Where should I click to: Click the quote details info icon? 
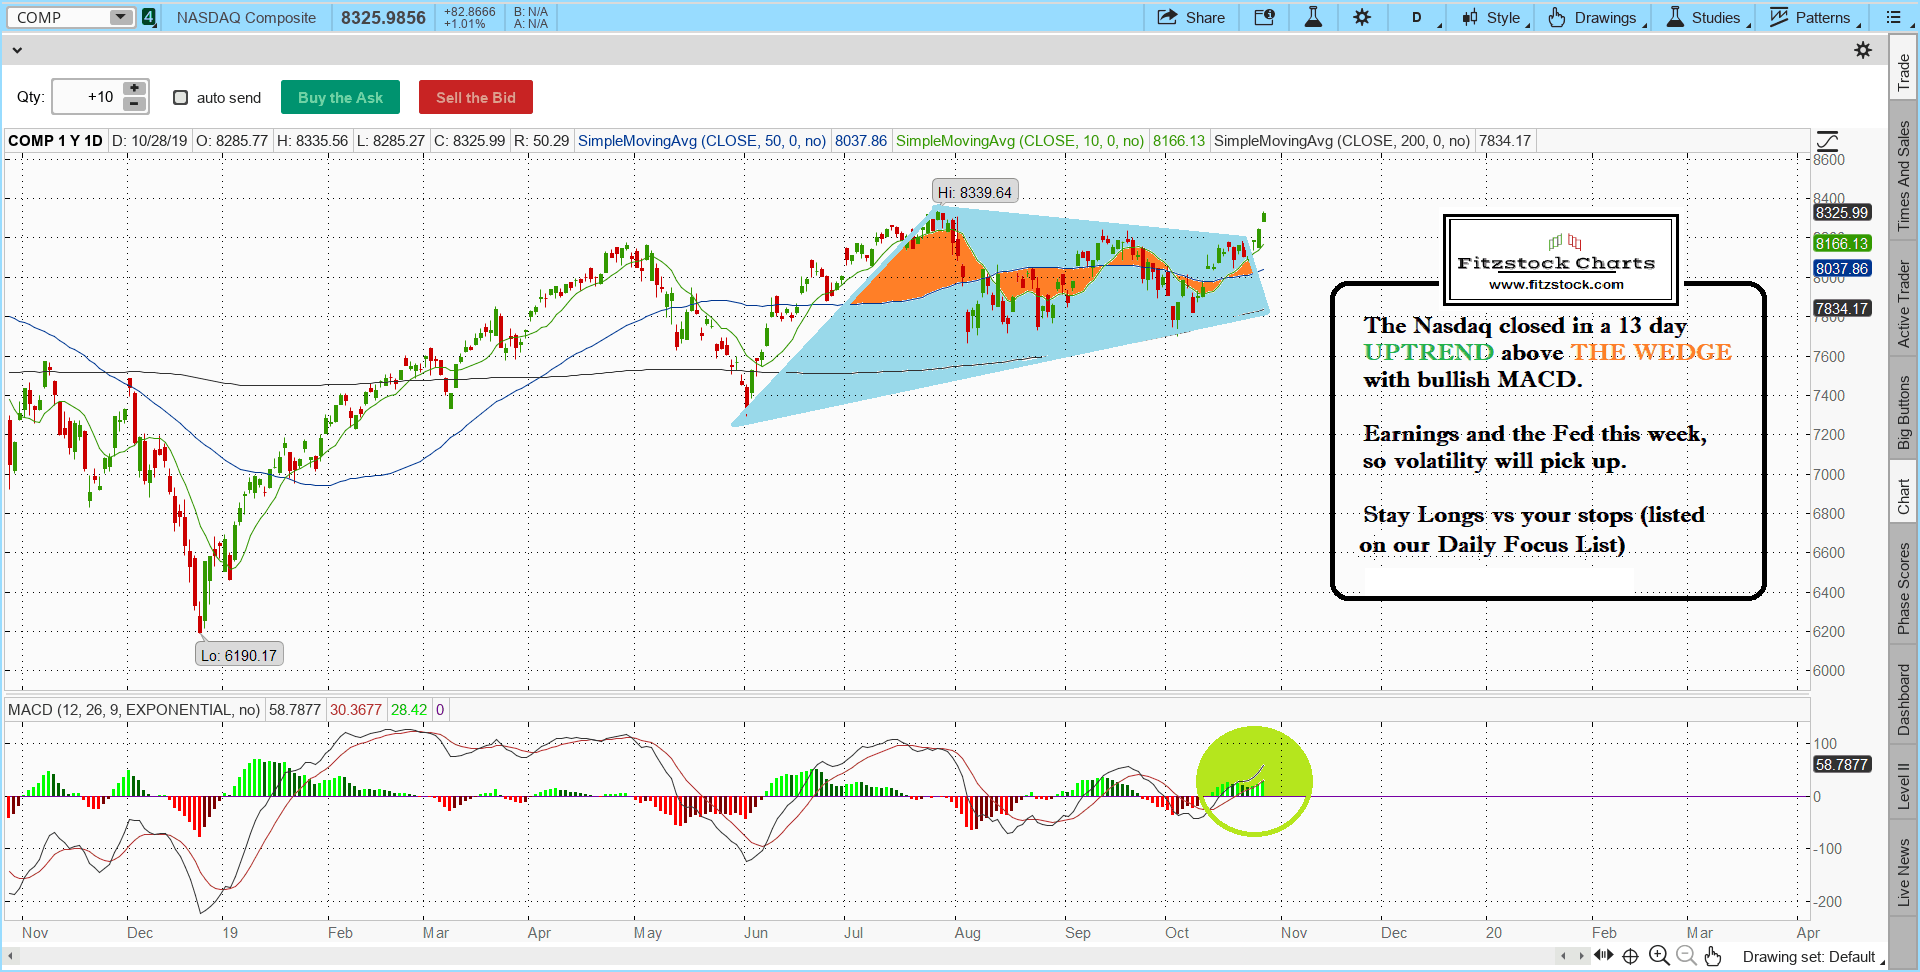click(1264, 17)
